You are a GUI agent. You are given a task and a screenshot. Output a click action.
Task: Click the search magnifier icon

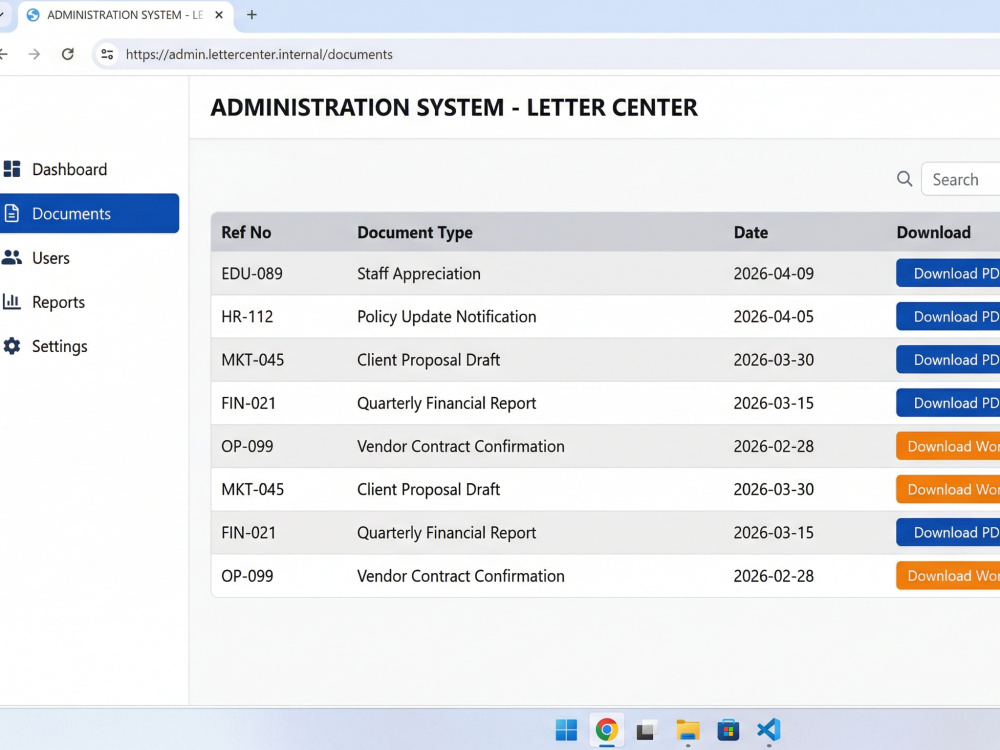(904, 179)
